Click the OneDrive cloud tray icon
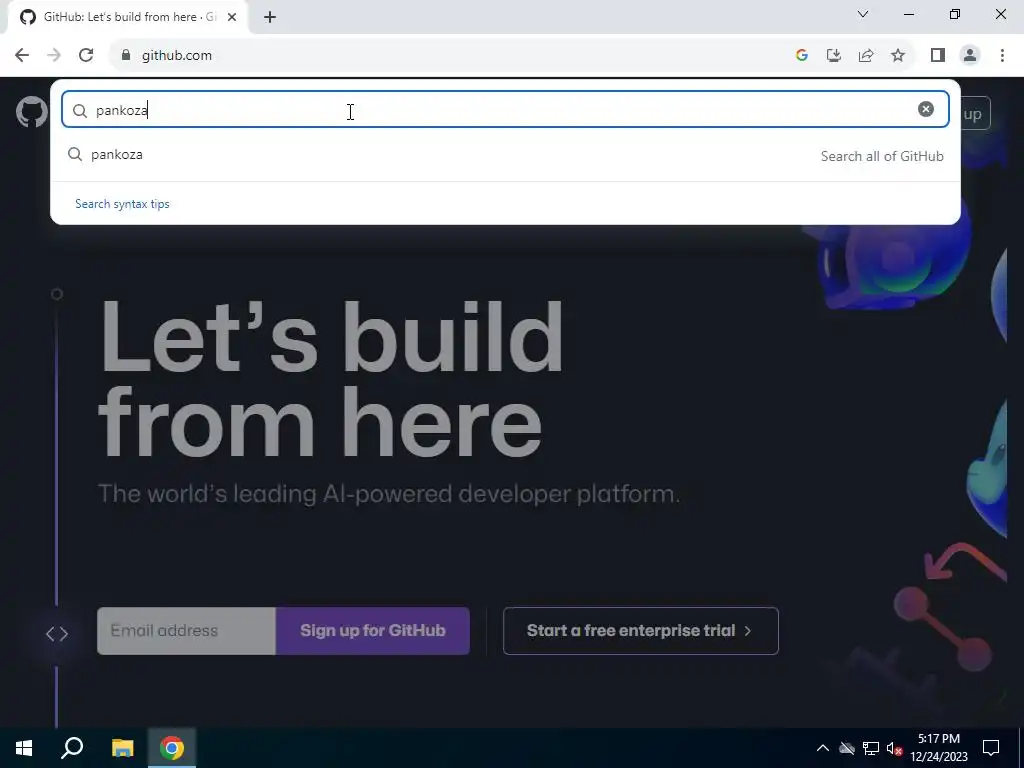1024x768 pixels. coord(847,748)
